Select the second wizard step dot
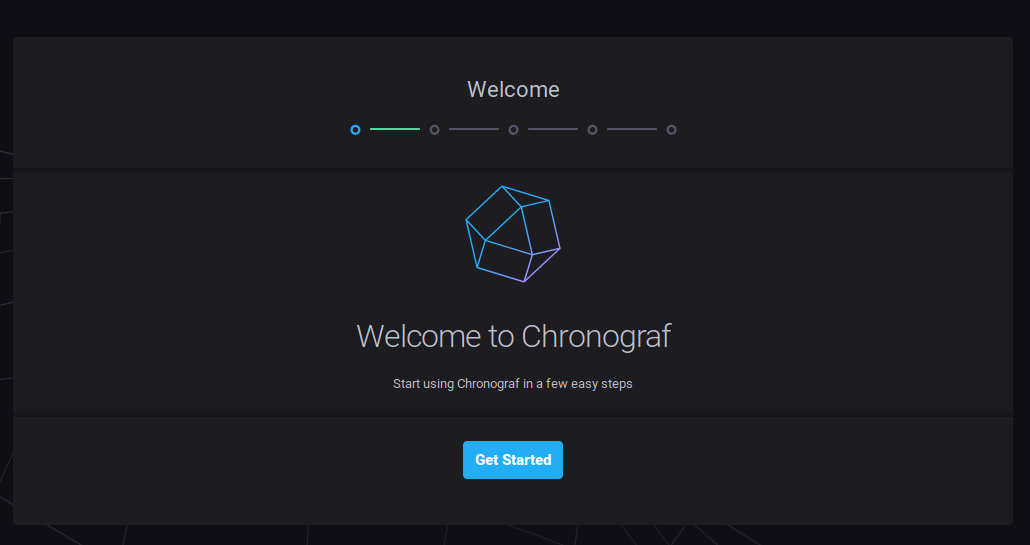Viewport: 1030px width, 545px height. [x=434, y=130]
